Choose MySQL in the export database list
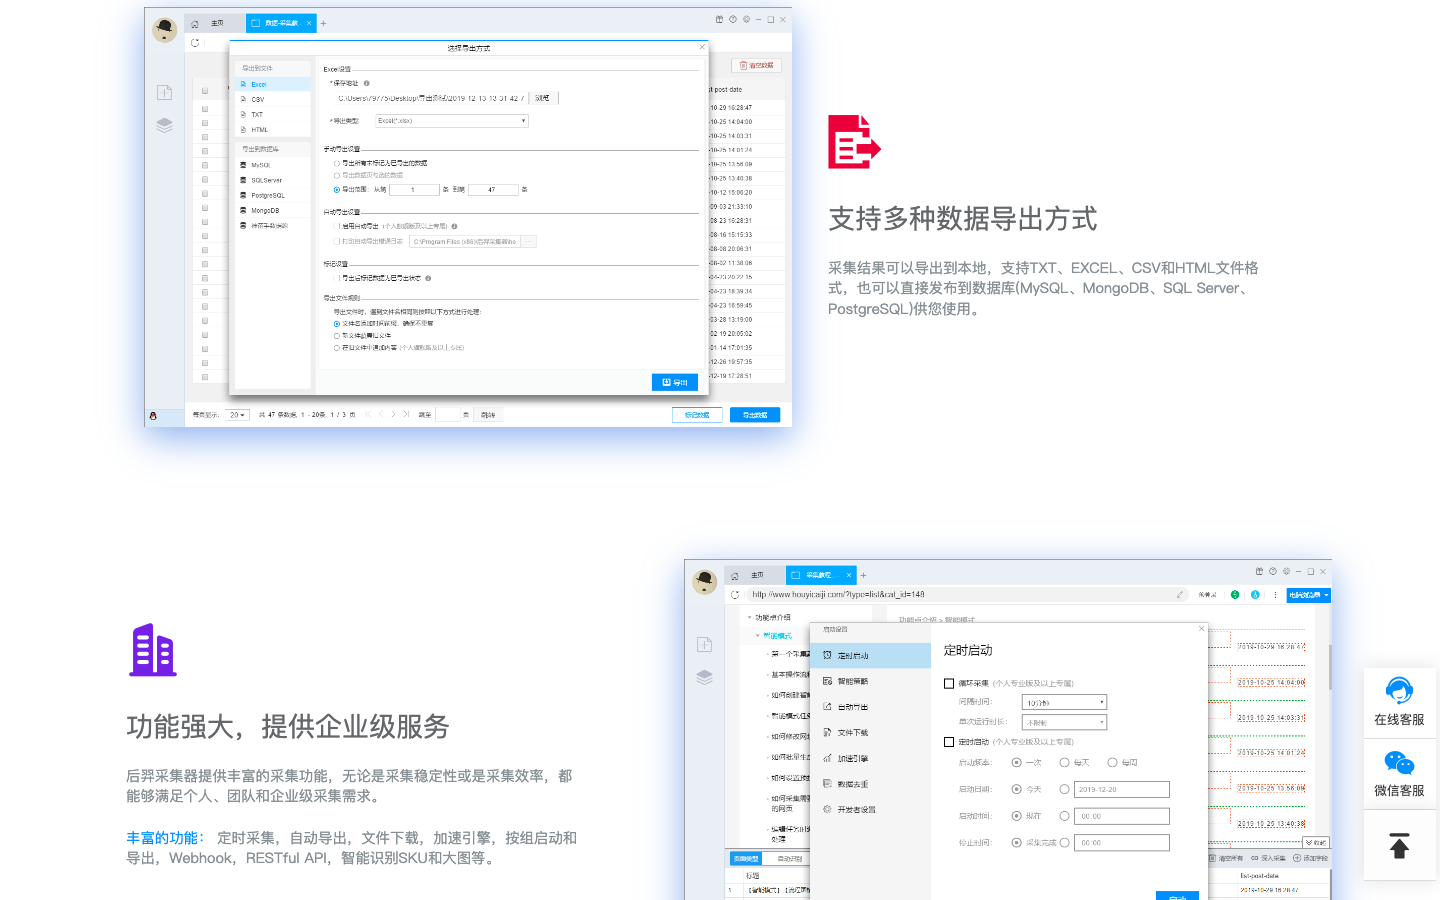The width and height of the screenshot is (1440, 900). coord(260,165)
